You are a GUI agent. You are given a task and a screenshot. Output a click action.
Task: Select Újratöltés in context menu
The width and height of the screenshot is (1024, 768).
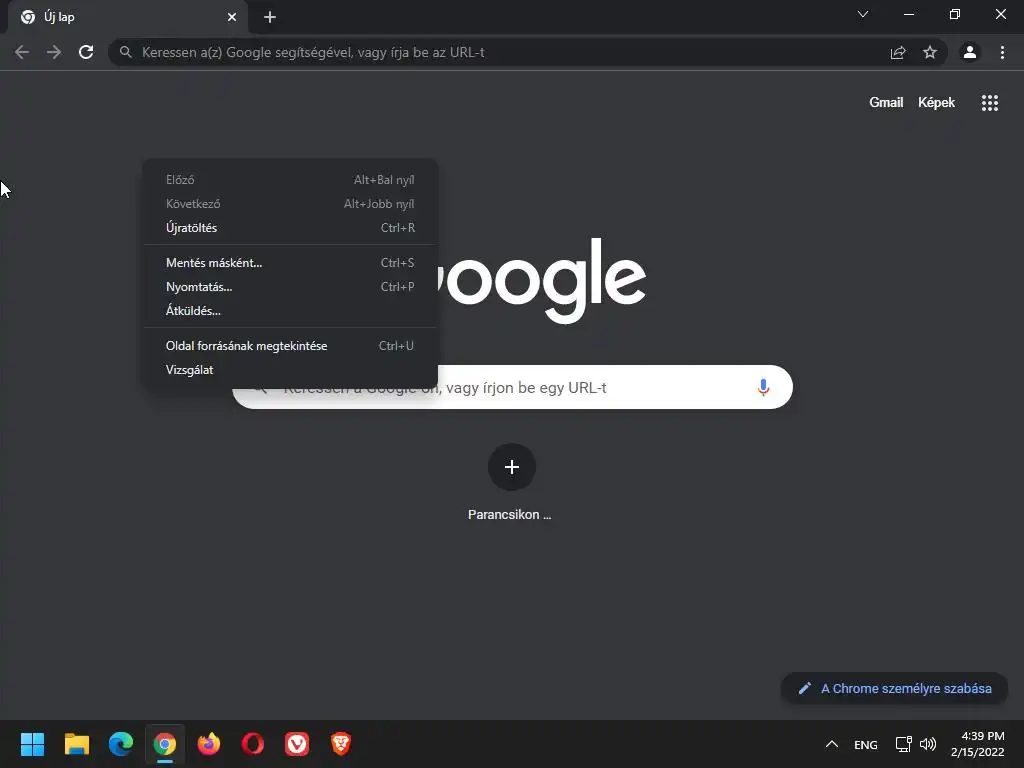point(290,228)
